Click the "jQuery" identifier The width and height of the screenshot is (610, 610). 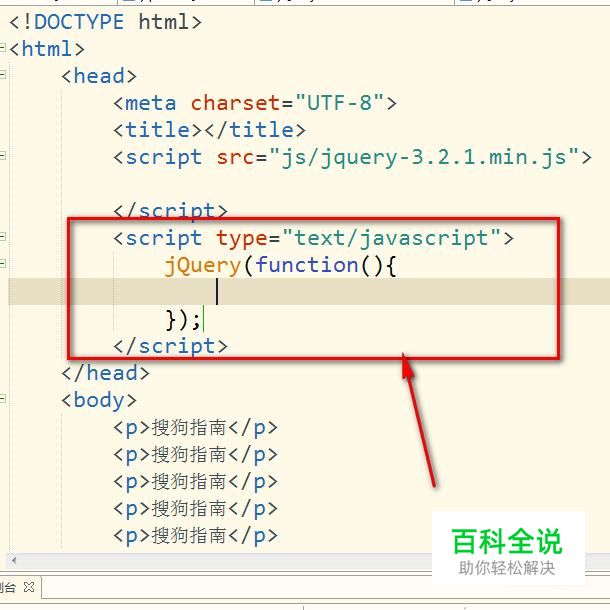point(203,266)
